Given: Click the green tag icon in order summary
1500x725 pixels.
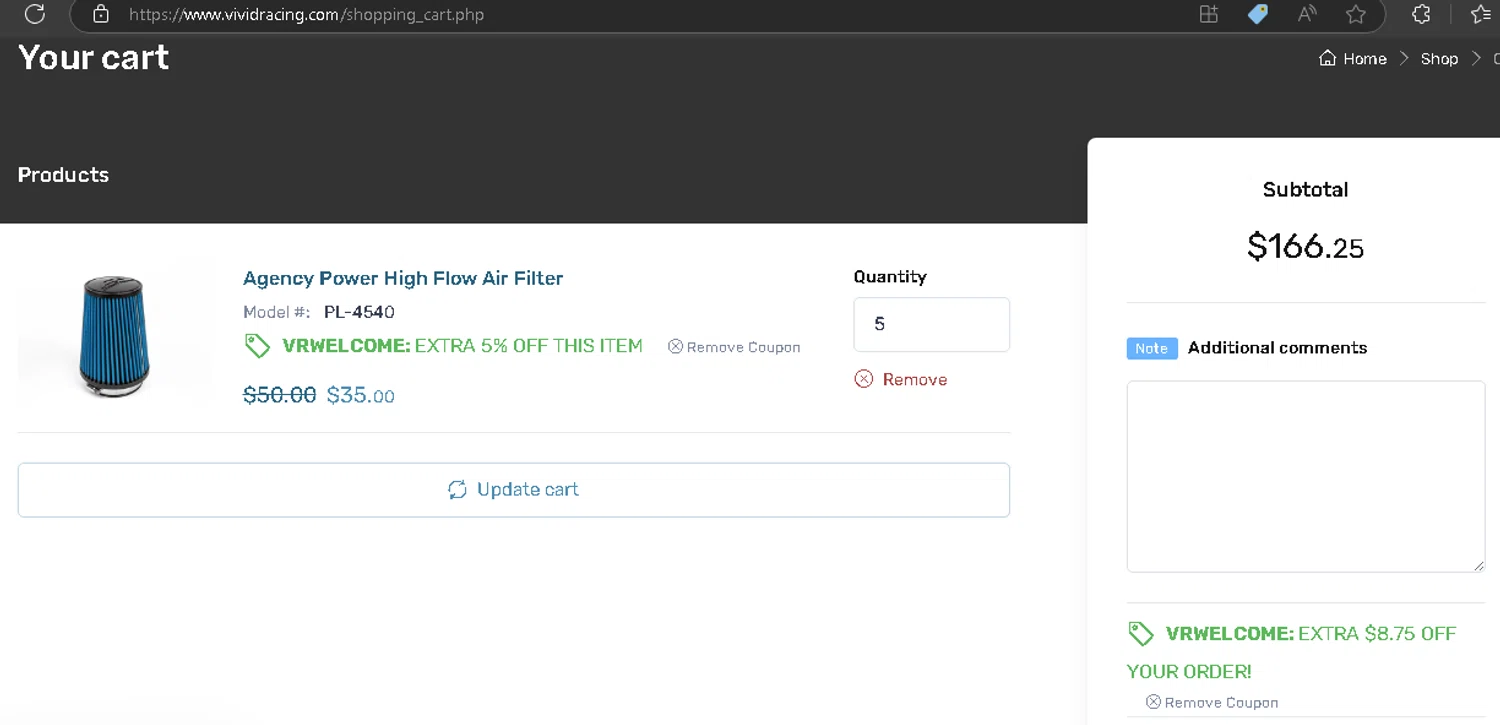Looking at the screenshot, I should pyautogui.click(x=1141, y=634).
